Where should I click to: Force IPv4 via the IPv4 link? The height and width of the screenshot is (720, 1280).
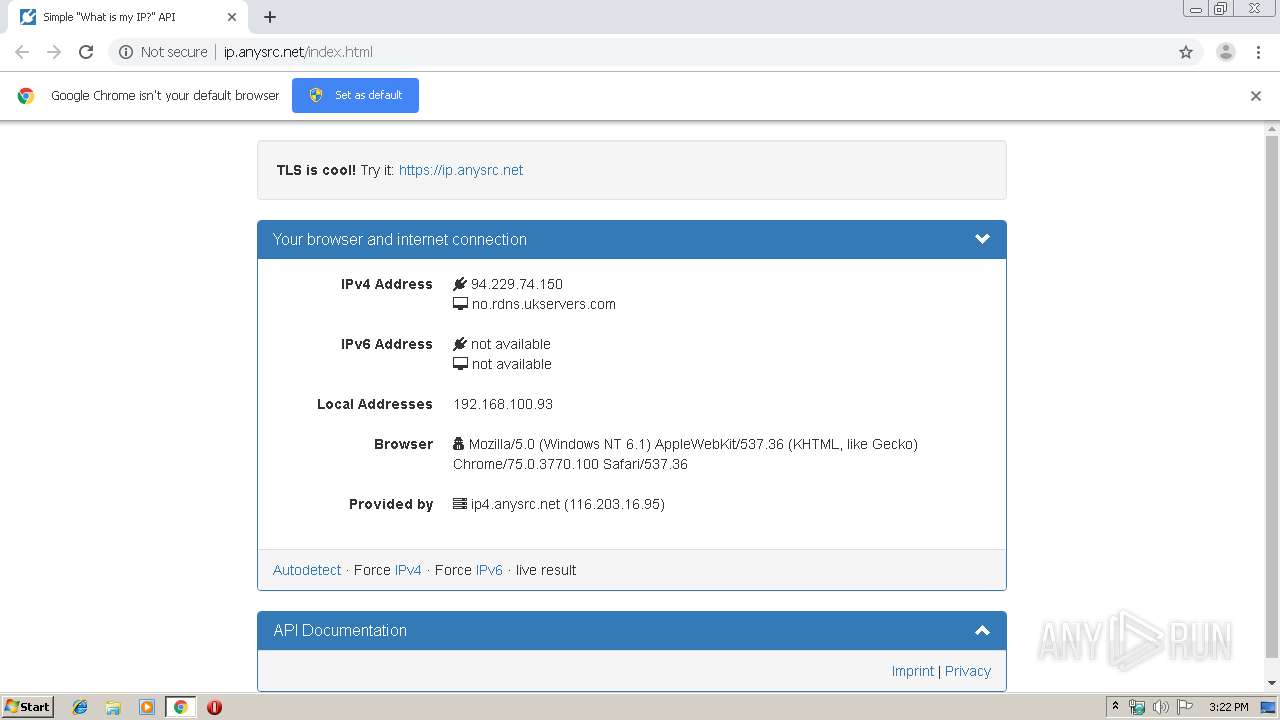pyautogui.click(x=408, y=570)
